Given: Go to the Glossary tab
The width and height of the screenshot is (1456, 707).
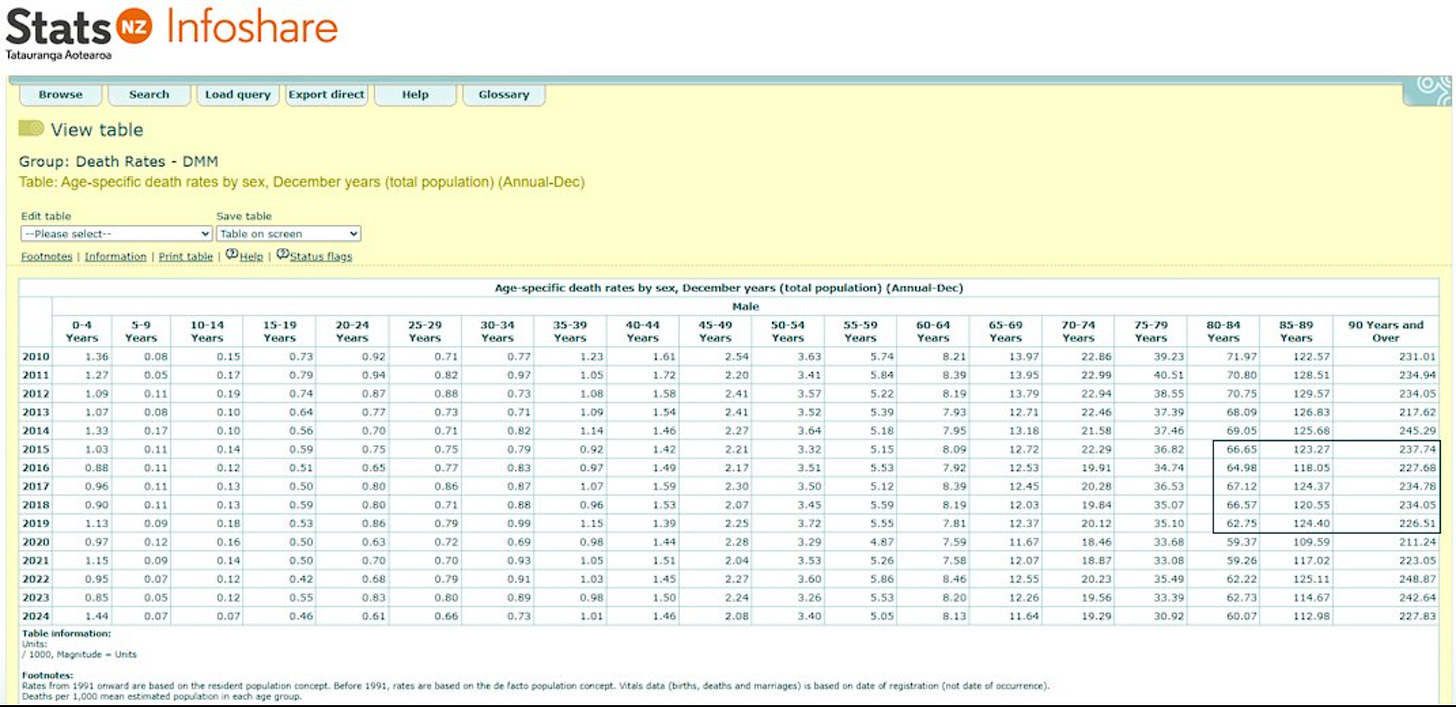Looking at the screenshot, I should pyautogui.click(x=504, y=95).
